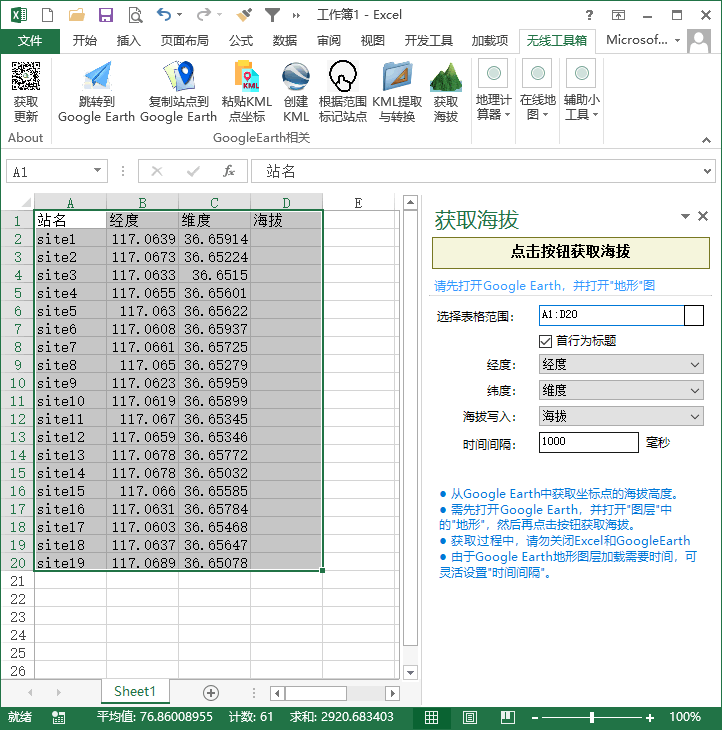Open the 数据 ribbon tab
The height and width of the screenshot is (730, 722).
tap(284, 41)
